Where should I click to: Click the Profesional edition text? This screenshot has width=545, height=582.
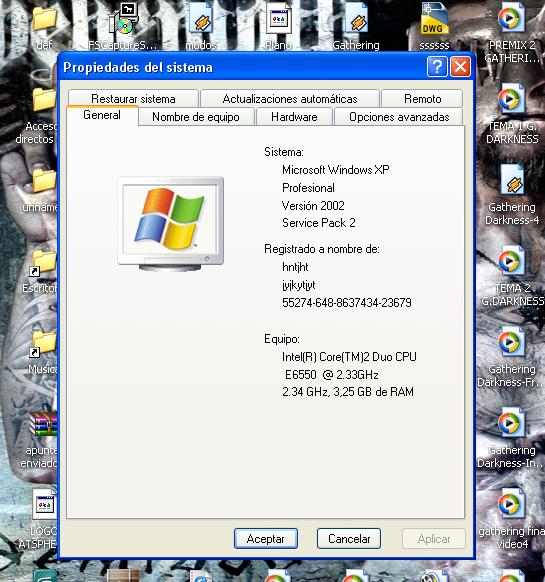click(x=308, y=188)
